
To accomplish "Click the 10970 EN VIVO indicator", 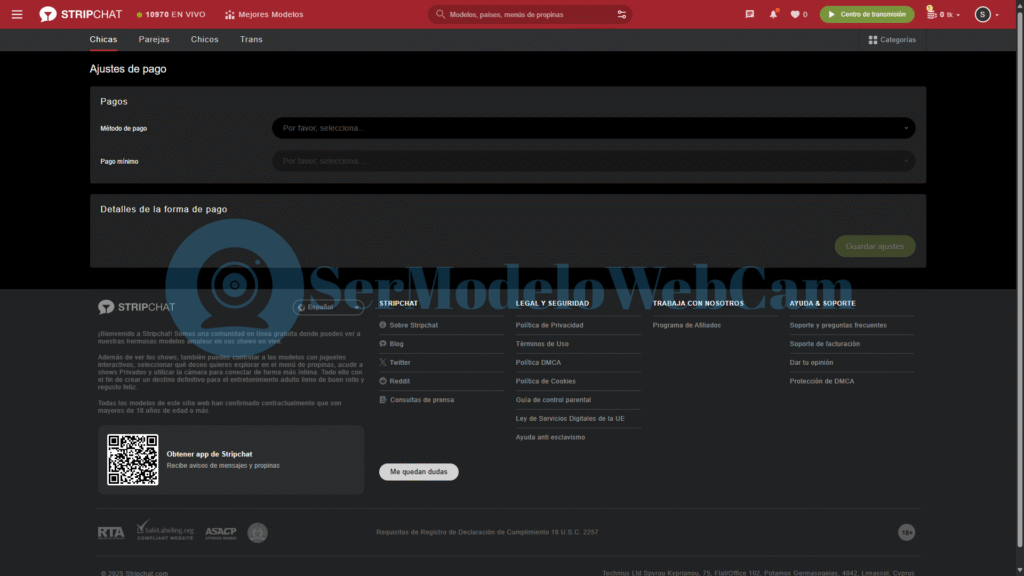I will coord(171,14).
